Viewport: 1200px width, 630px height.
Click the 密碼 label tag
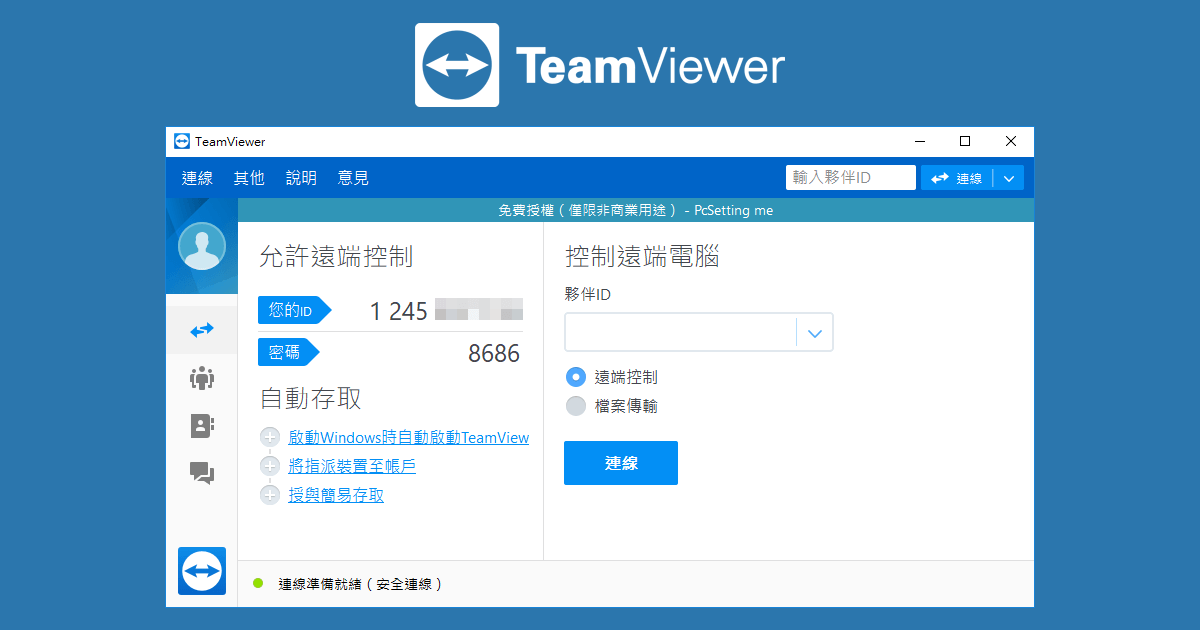click(288, 352)
